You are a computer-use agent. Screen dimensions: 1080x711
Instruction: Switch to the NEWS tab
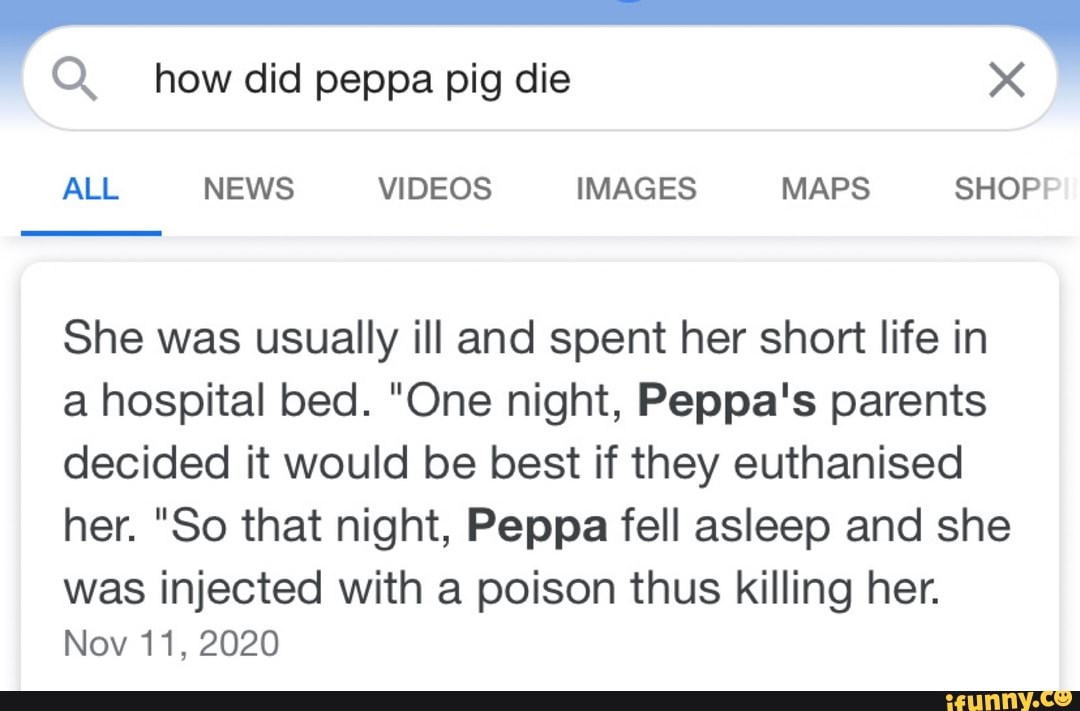click(248, 188)
